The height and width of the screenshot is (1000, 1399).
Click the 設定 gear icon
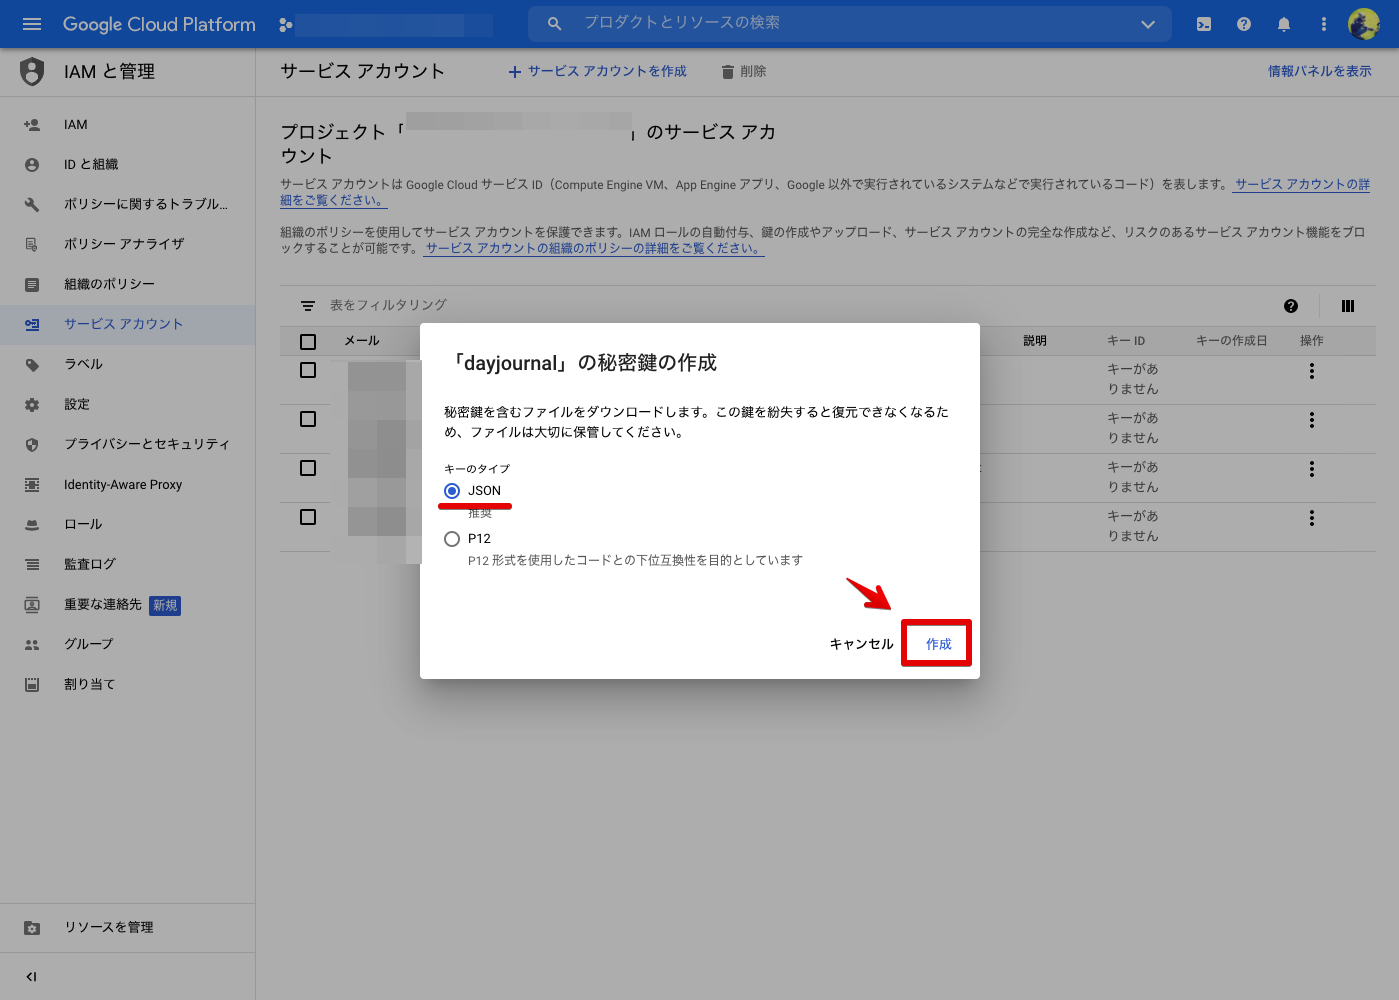pyautogui.click(x=32, y=405)
